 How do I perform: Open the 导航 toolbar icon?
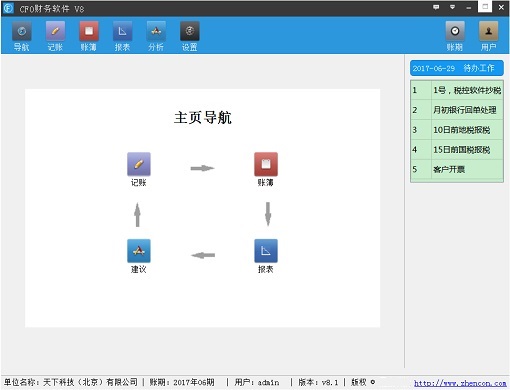coord(22,31)
